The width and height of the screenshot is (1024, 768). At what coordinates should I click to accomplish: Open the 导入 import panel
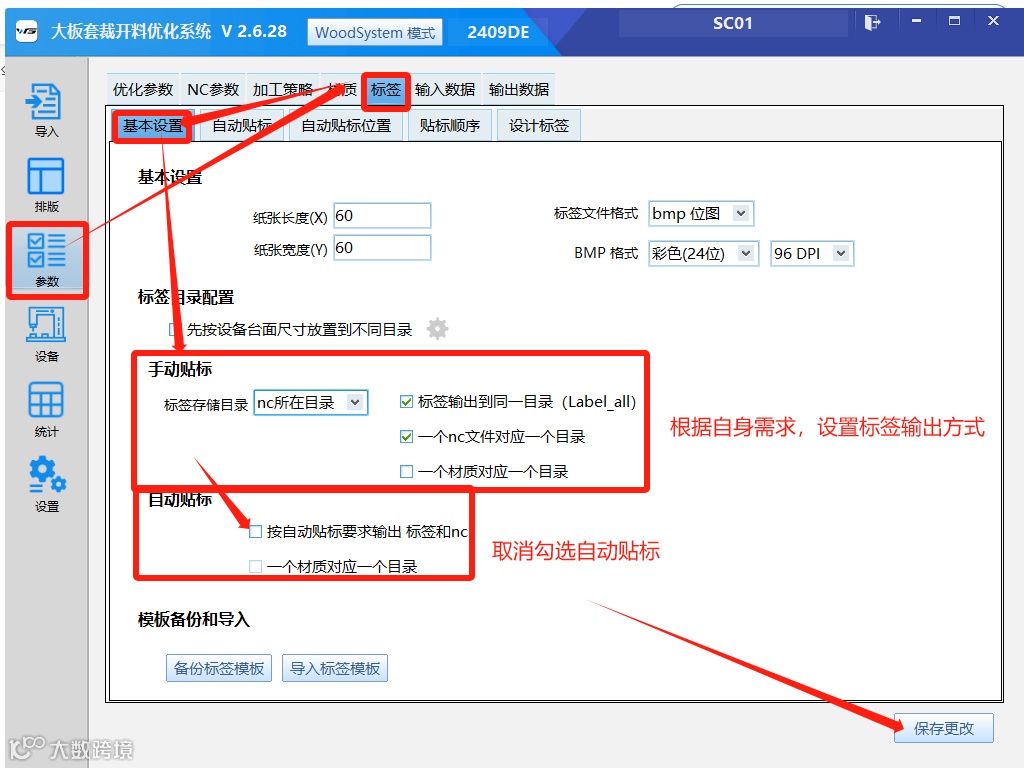pos(45,110)
